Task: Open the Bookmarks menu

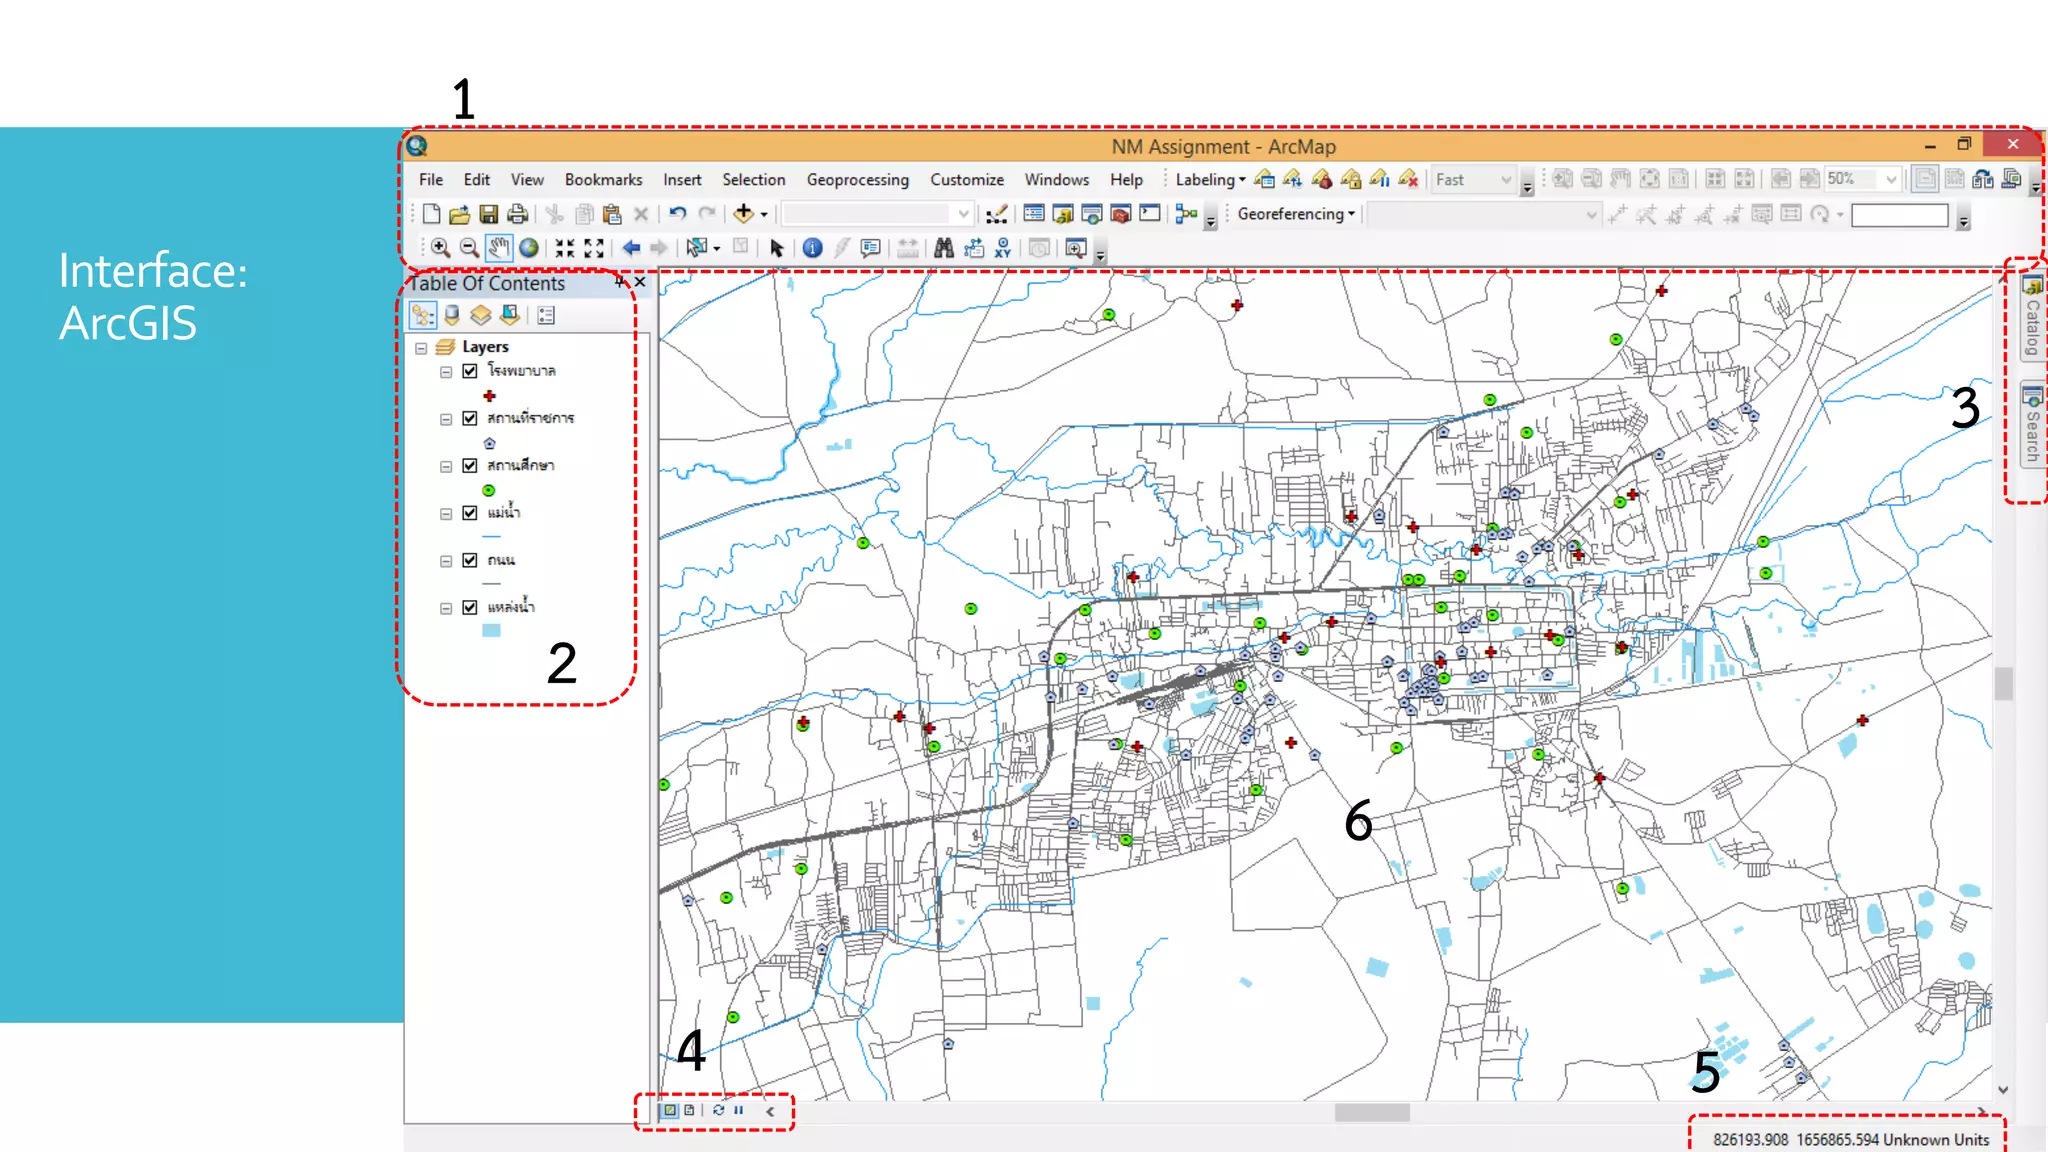Action: (603, 180)
